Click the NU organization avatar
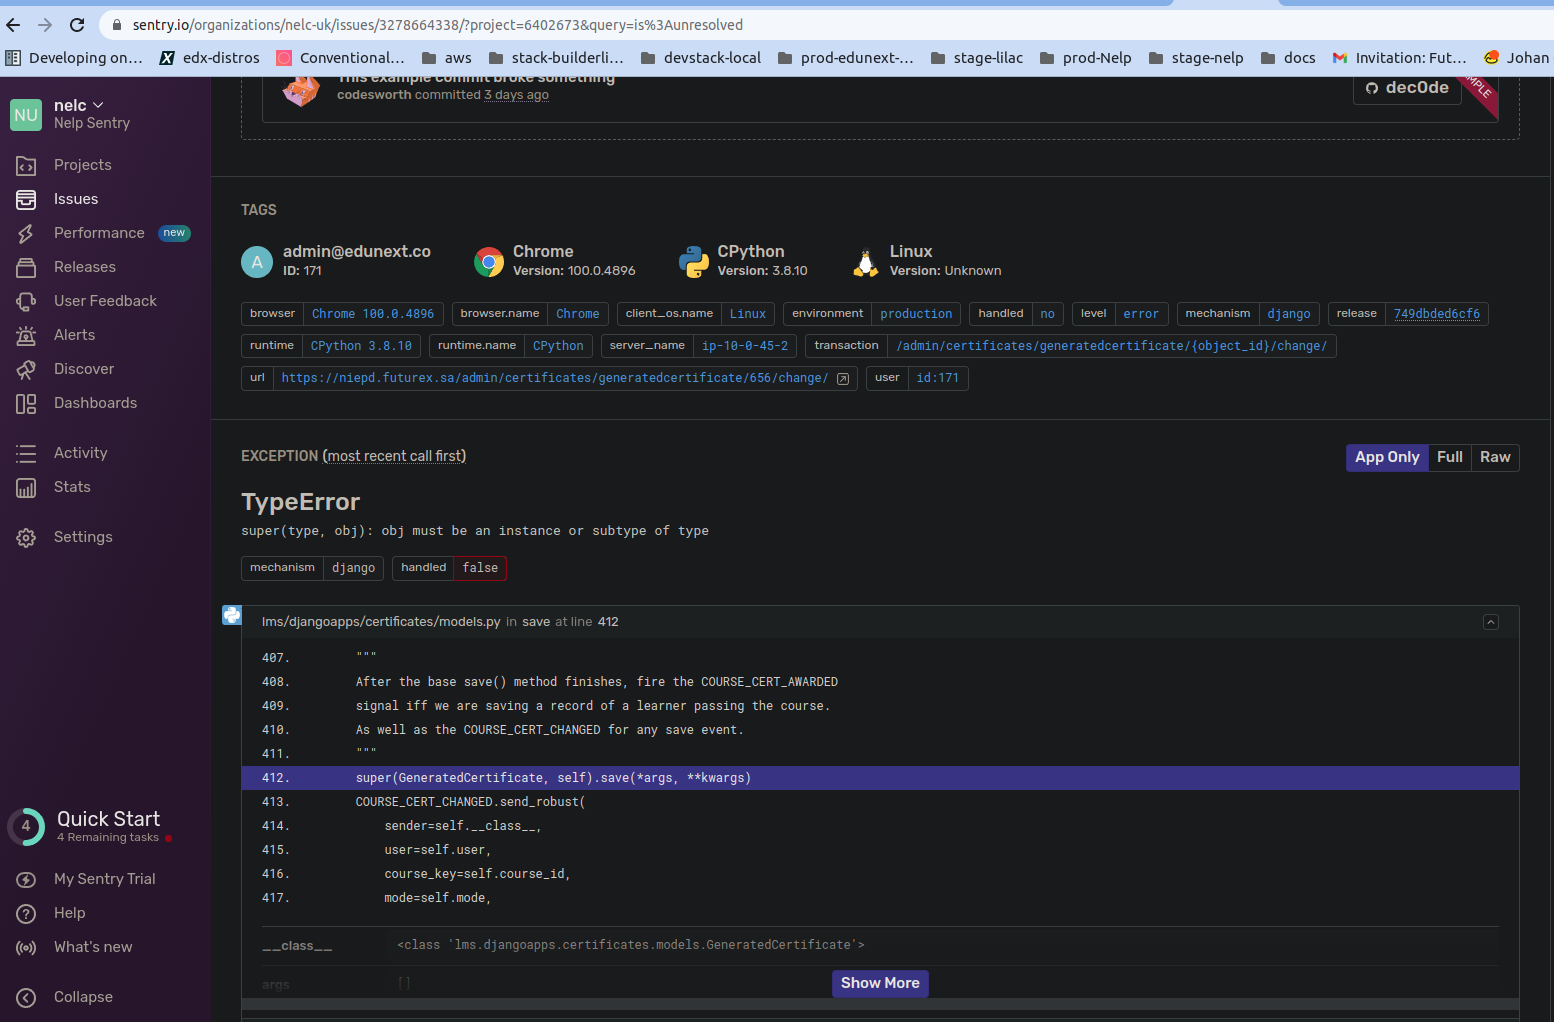The height and width of the screenshot is (1022, 1554). point(26,115)
